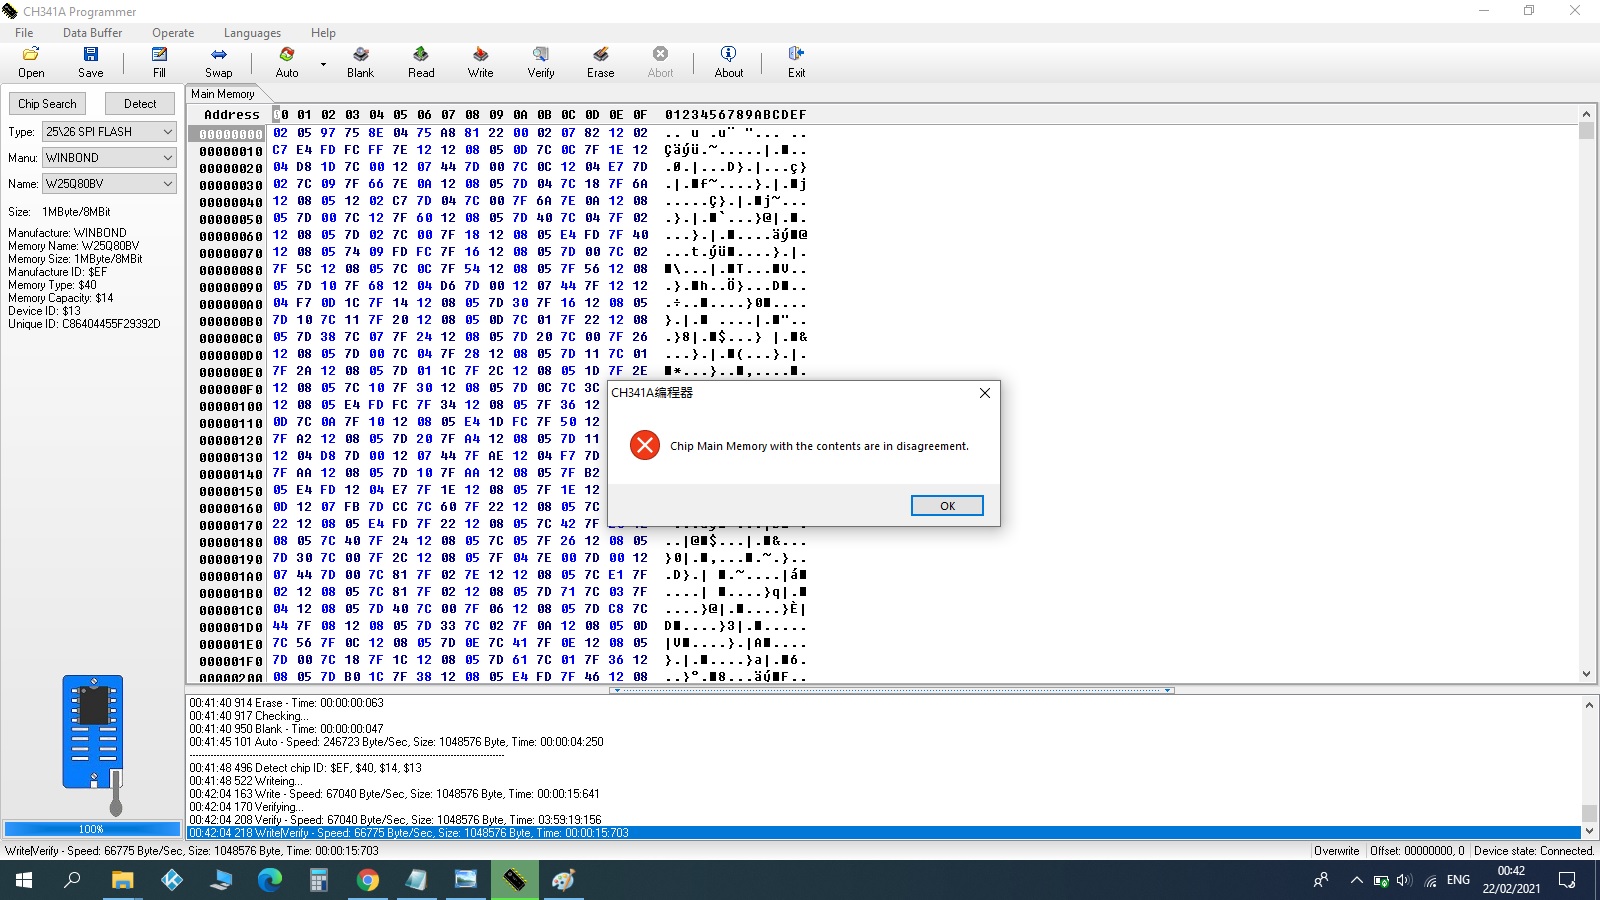
Task: Click the Overwrite status bar indicator
Action: click(x=1336, y=851)
